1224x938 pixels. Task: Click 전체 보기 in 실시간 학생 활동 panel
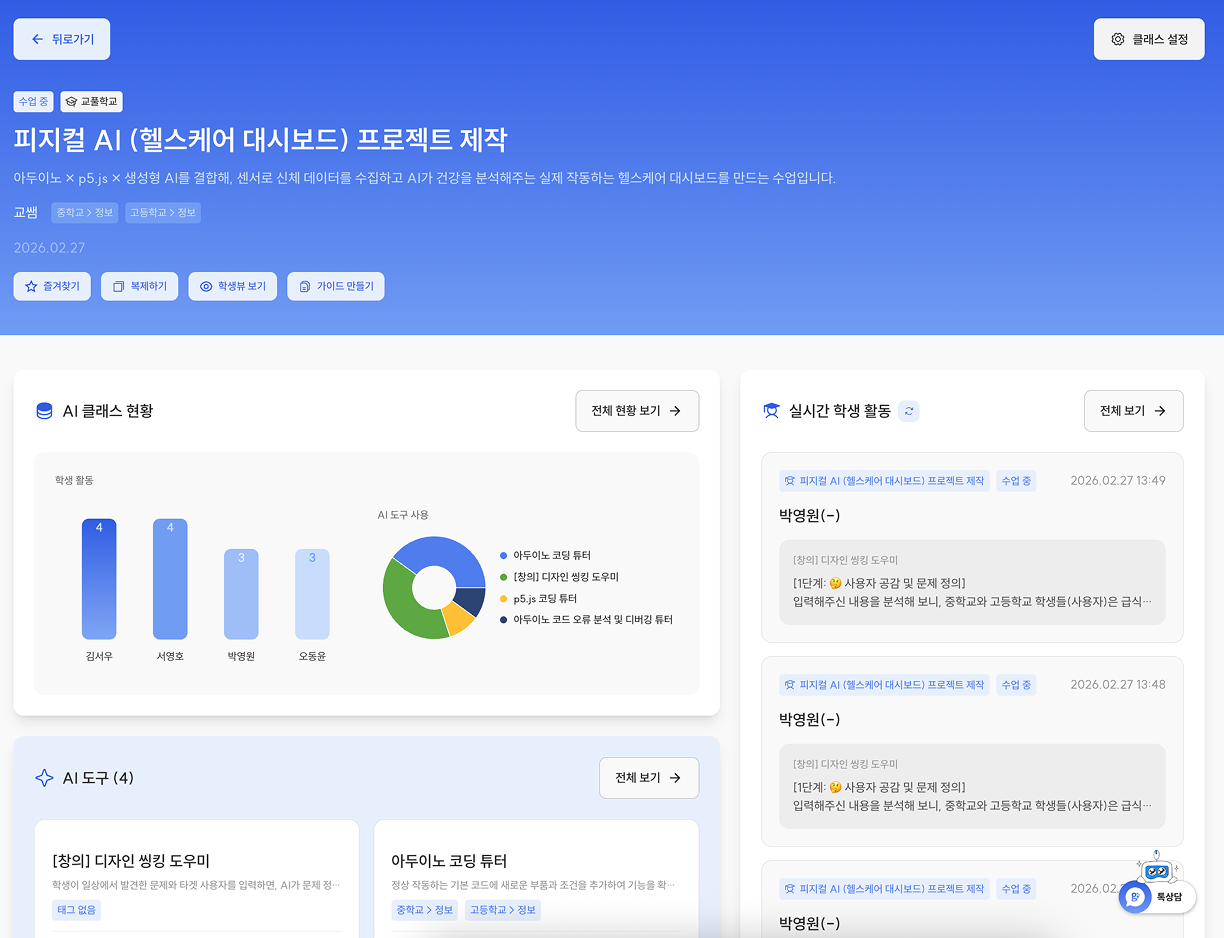(1133, 411)
